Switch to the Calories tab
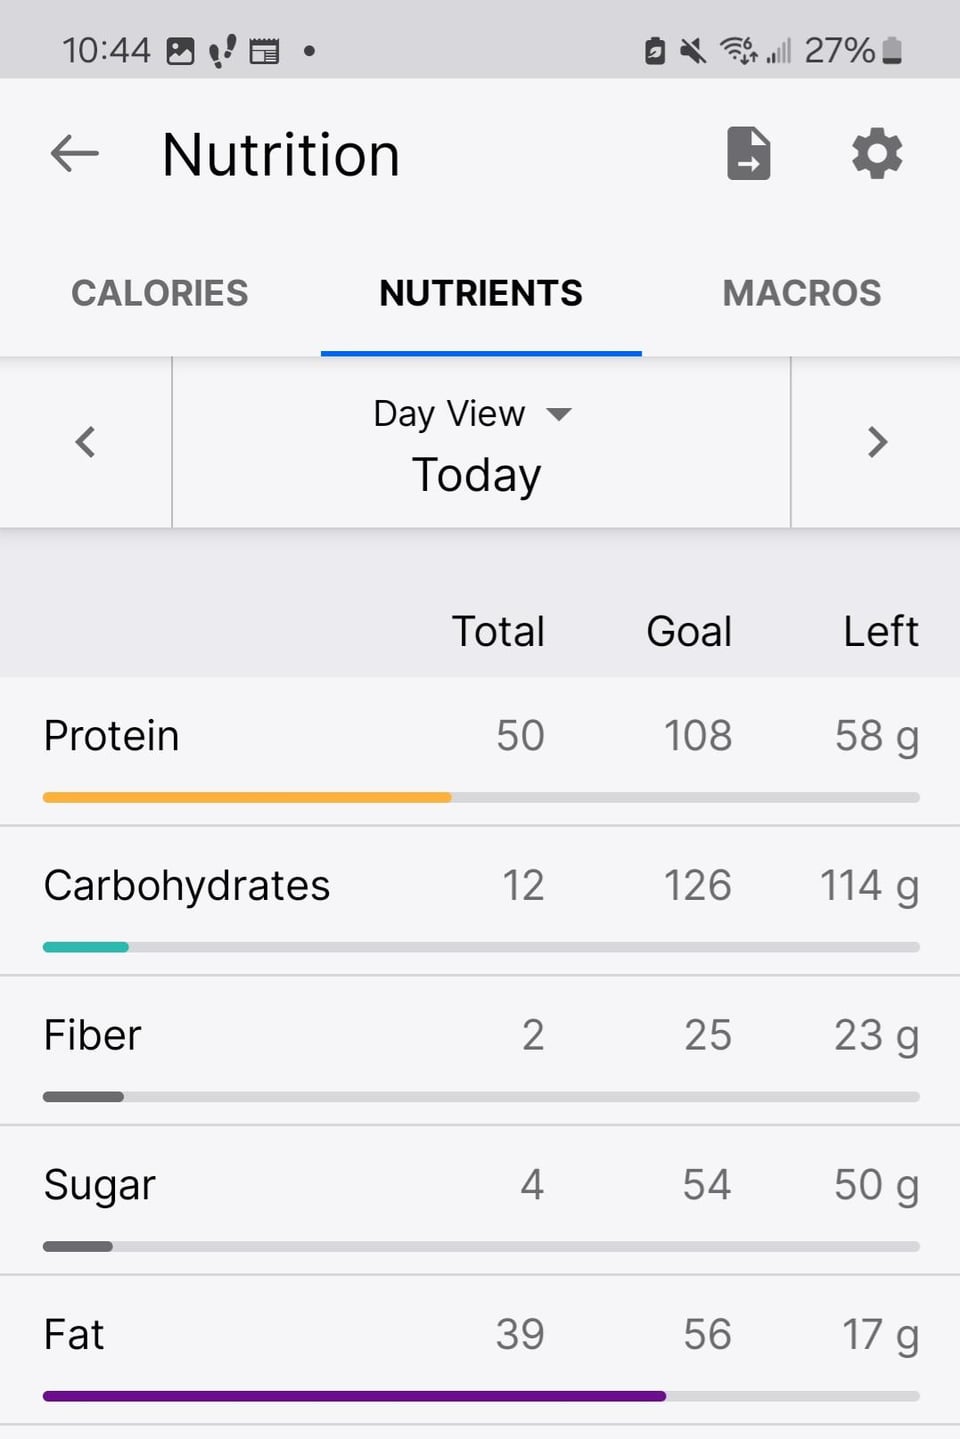 [160, 293]
